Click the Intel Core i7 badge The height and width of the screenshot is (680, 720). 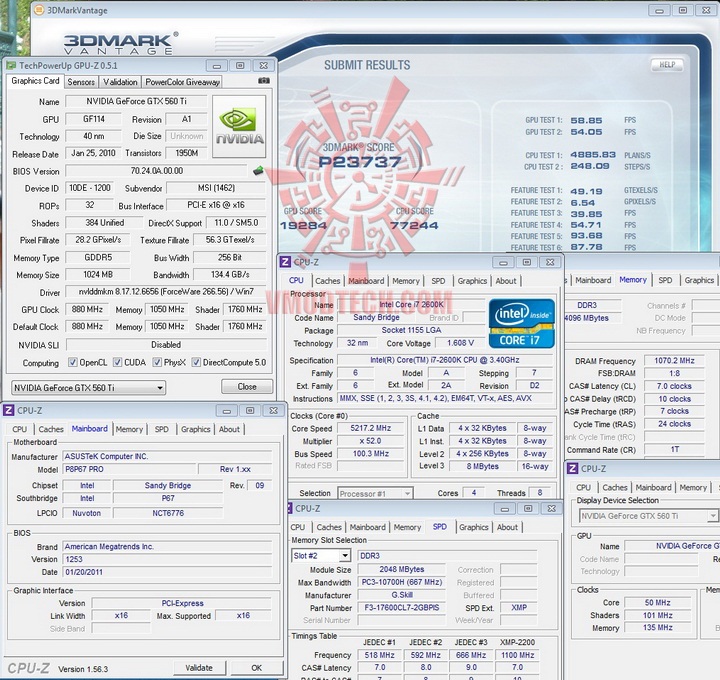[521, 322]
